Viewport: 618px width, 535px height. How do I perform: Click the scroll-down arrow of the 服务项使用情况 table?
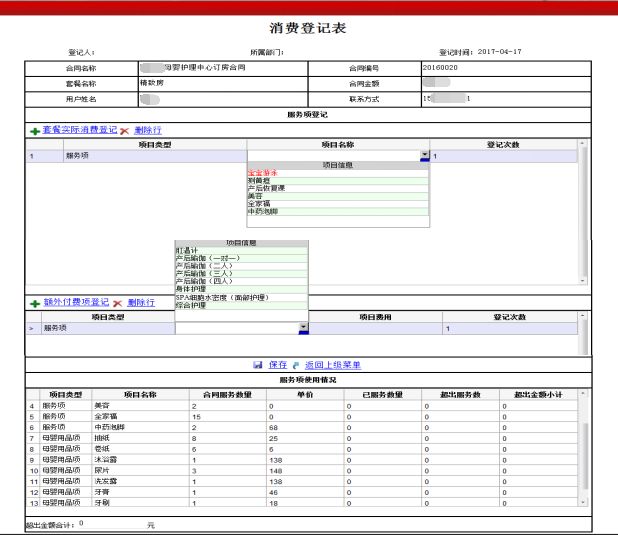coord(583,503)
